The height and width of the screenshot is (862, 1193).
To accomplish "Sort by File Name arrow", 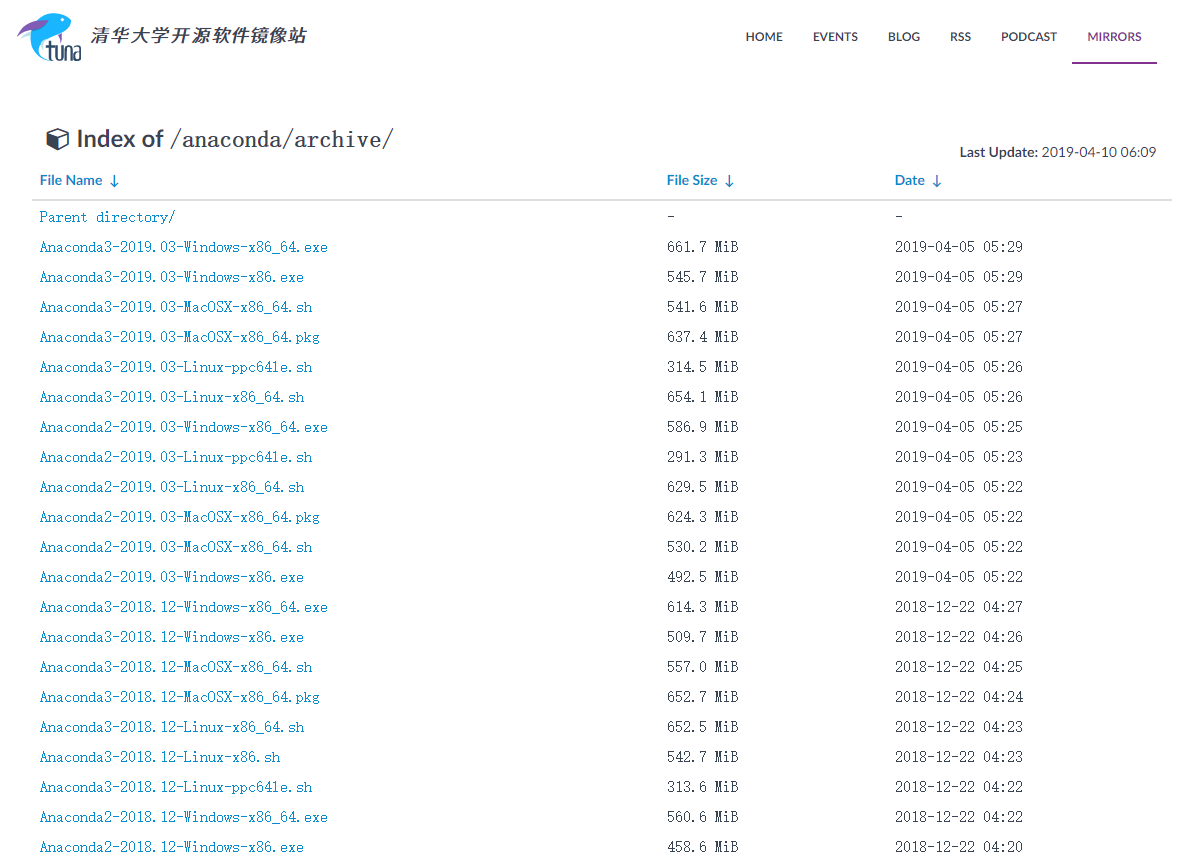I will (x=114, y=181).
